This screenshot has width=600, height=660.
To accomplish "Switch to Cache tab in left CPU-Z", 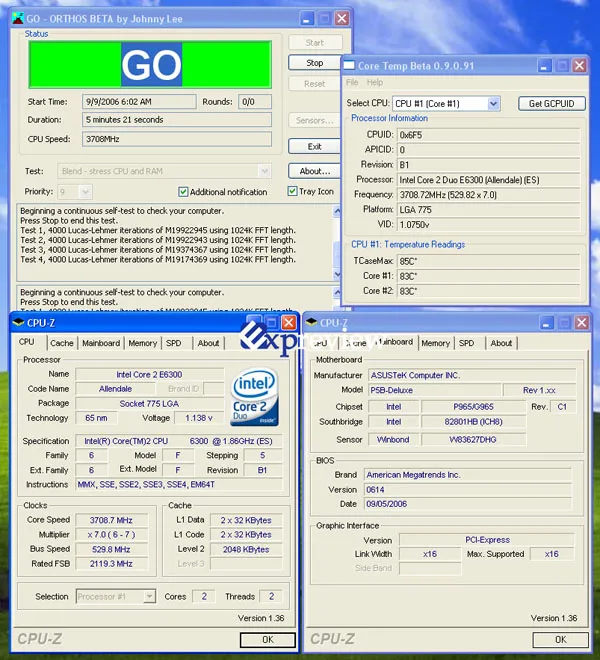I will point(62,343).
